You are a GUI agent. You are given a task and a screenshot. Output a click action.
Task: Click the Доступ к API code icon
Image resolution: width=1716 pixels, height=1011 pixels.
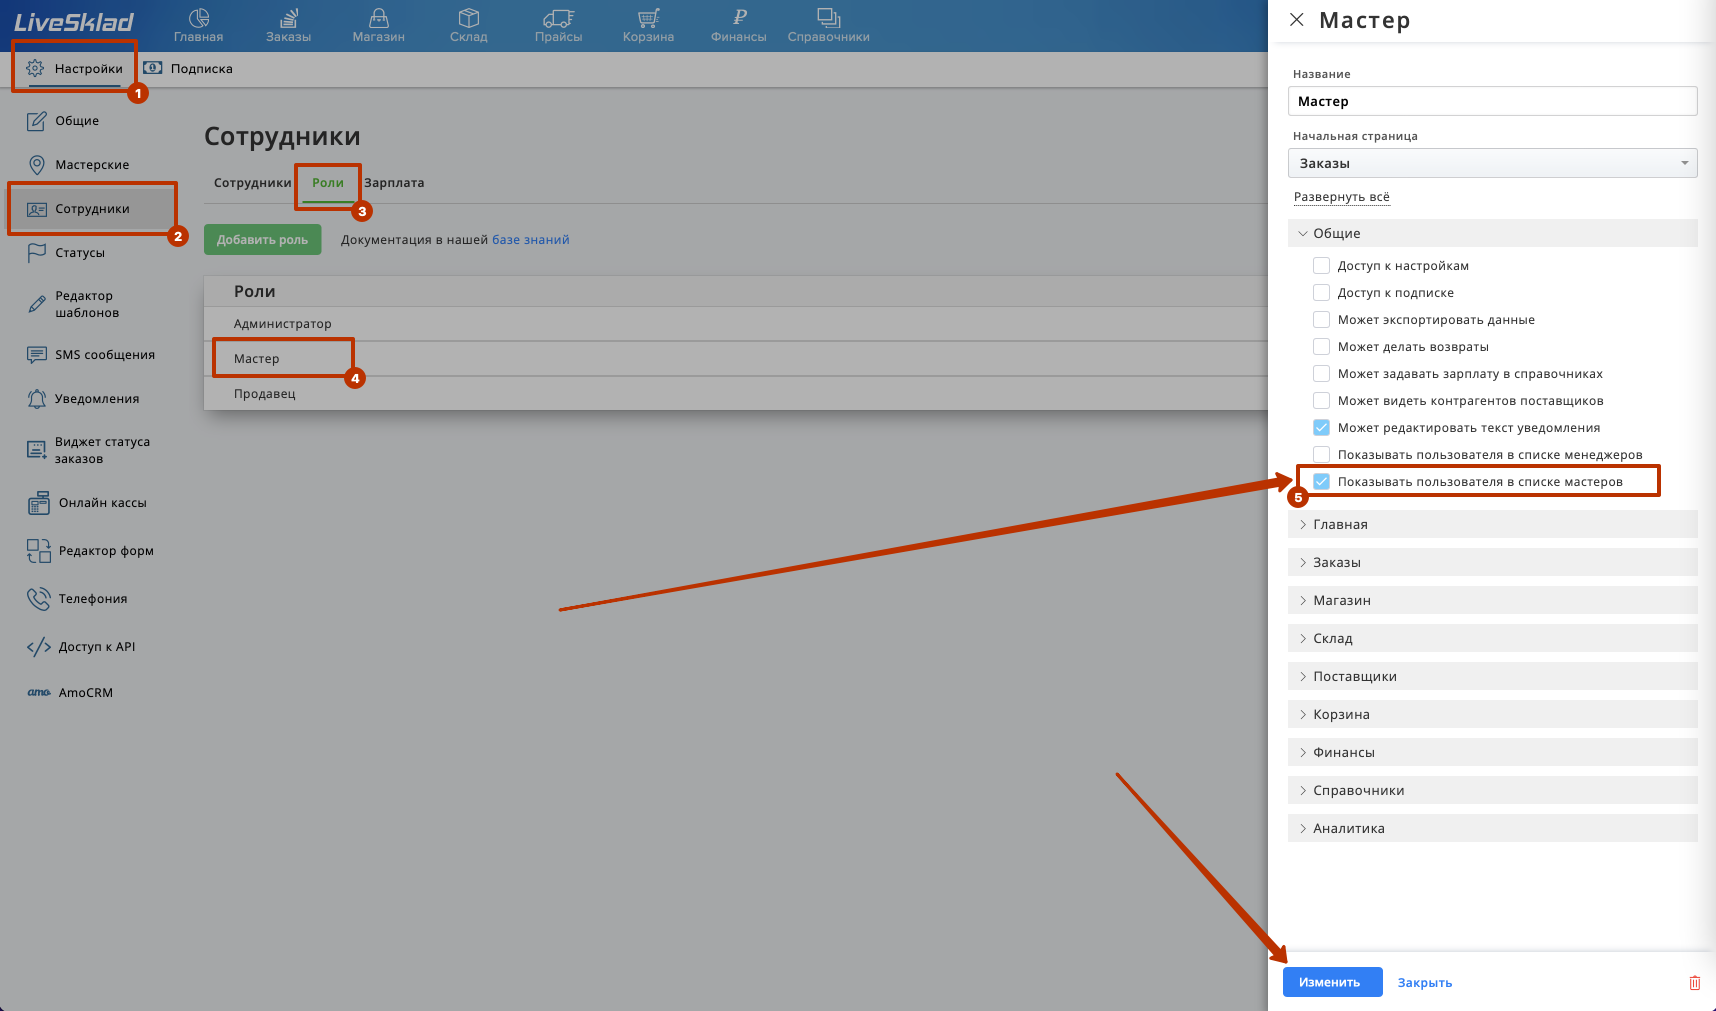(38, 647)
